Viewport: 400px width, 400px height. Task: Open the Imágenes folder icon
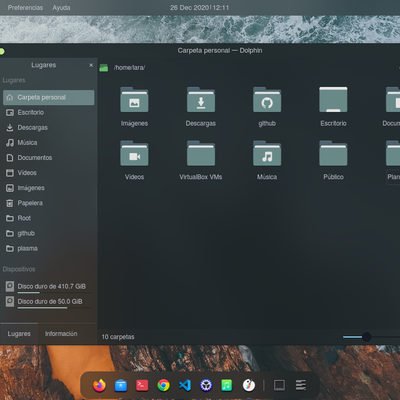pos(134,100)
